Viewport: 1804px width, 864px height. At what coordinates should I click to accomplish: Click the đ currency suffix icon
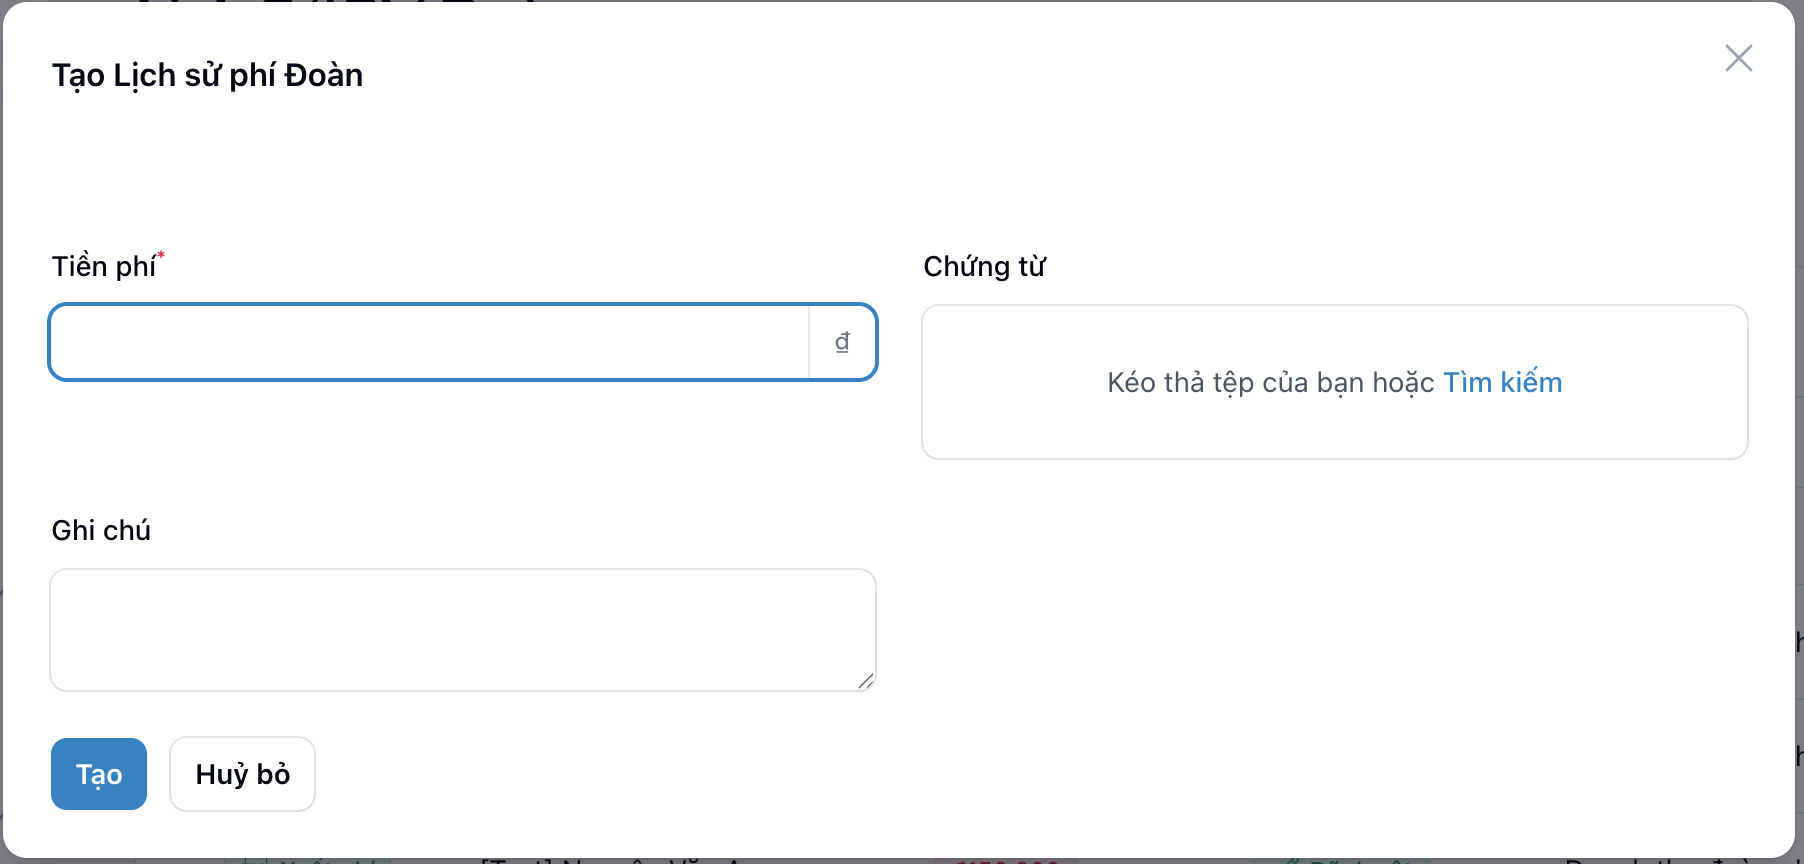pyautogui.click(x=842, y=342)
